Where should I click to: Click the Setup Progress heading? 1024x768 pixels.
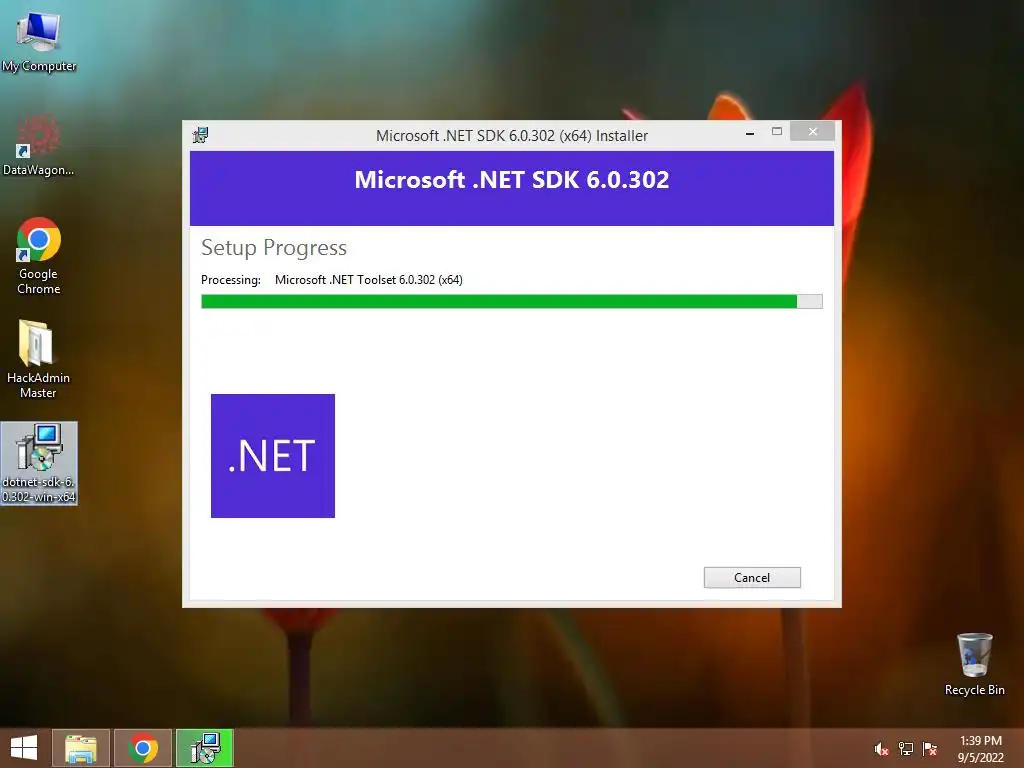pos(274,248)
